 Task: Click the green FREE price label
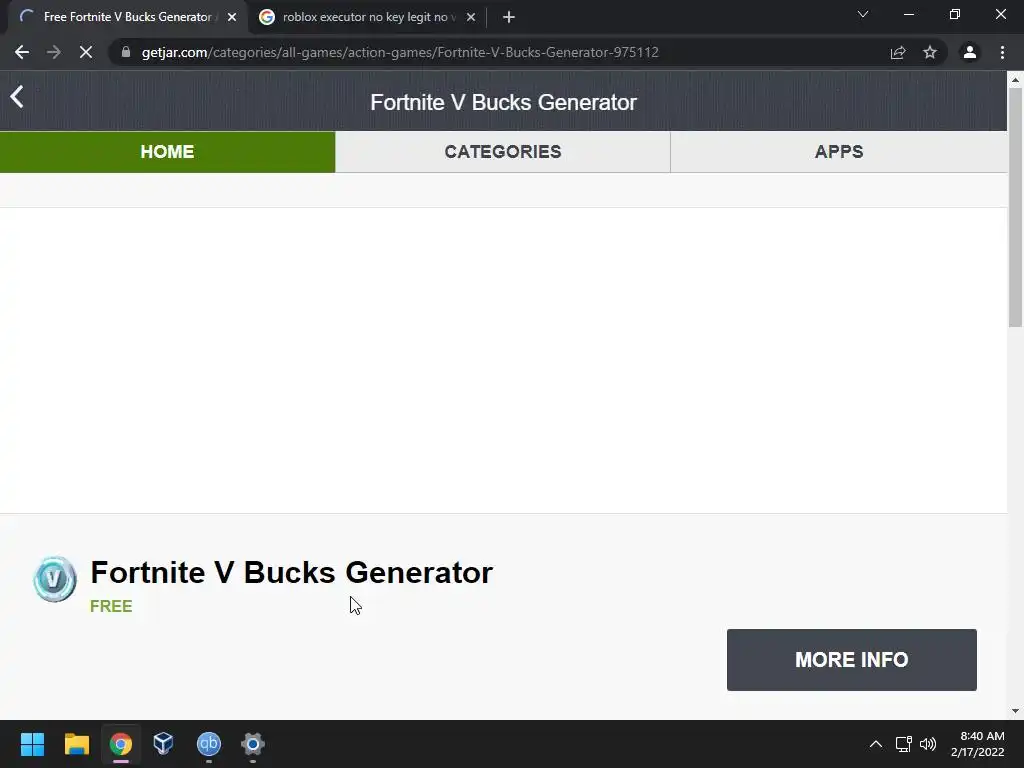[x=111, y=606]
